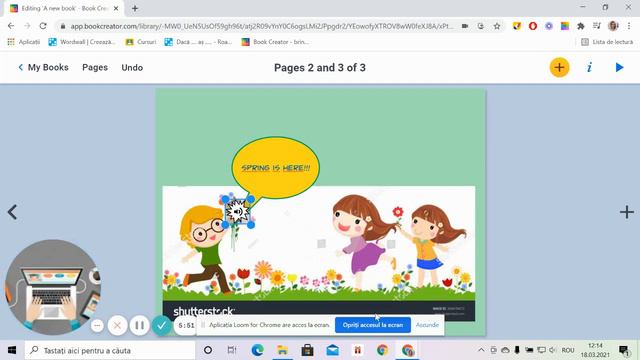Click the Windows taskbar search box

[110, 350]
